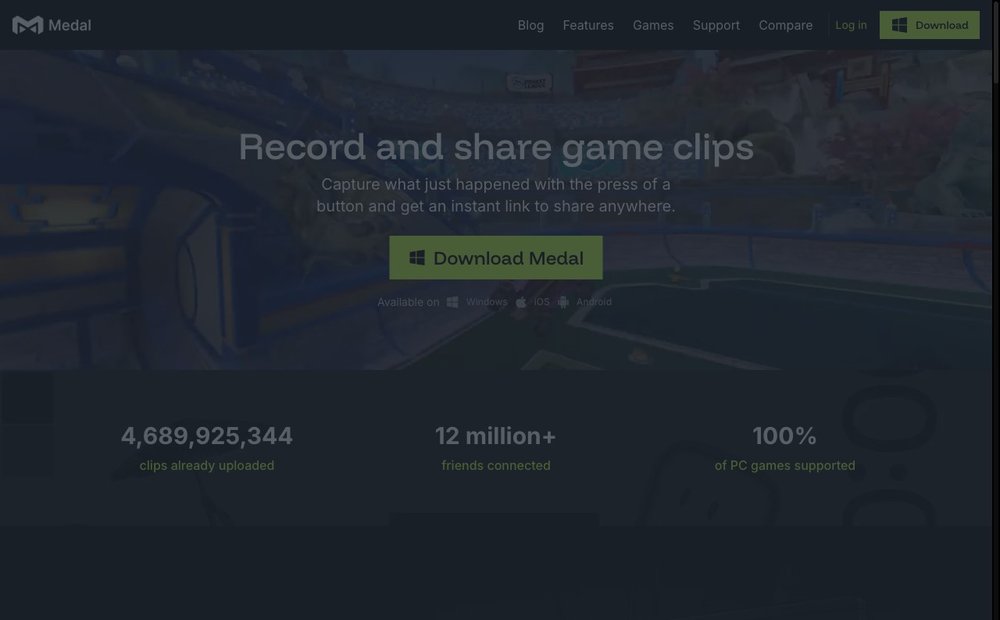Select the Android availability label
Screen dimensions: 1000x620
(594, 302)
